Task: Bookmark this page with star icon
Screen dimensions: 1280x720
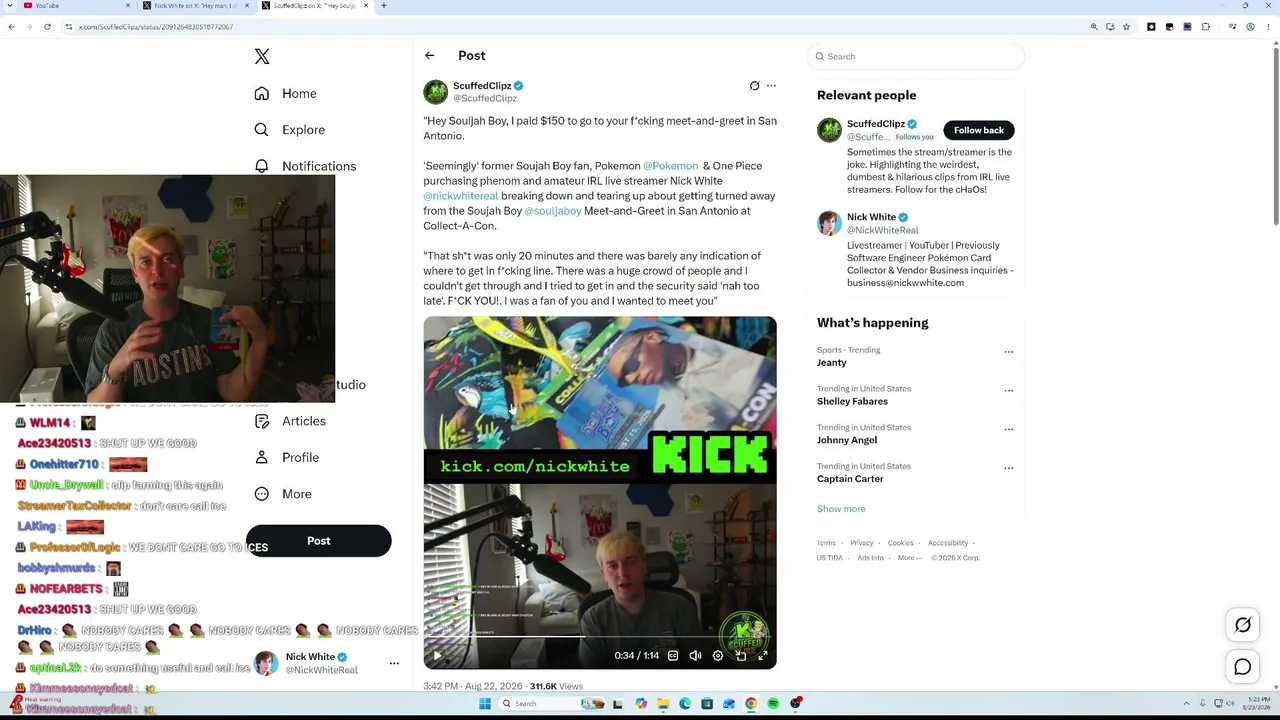Action: (x=1126, y=27)
